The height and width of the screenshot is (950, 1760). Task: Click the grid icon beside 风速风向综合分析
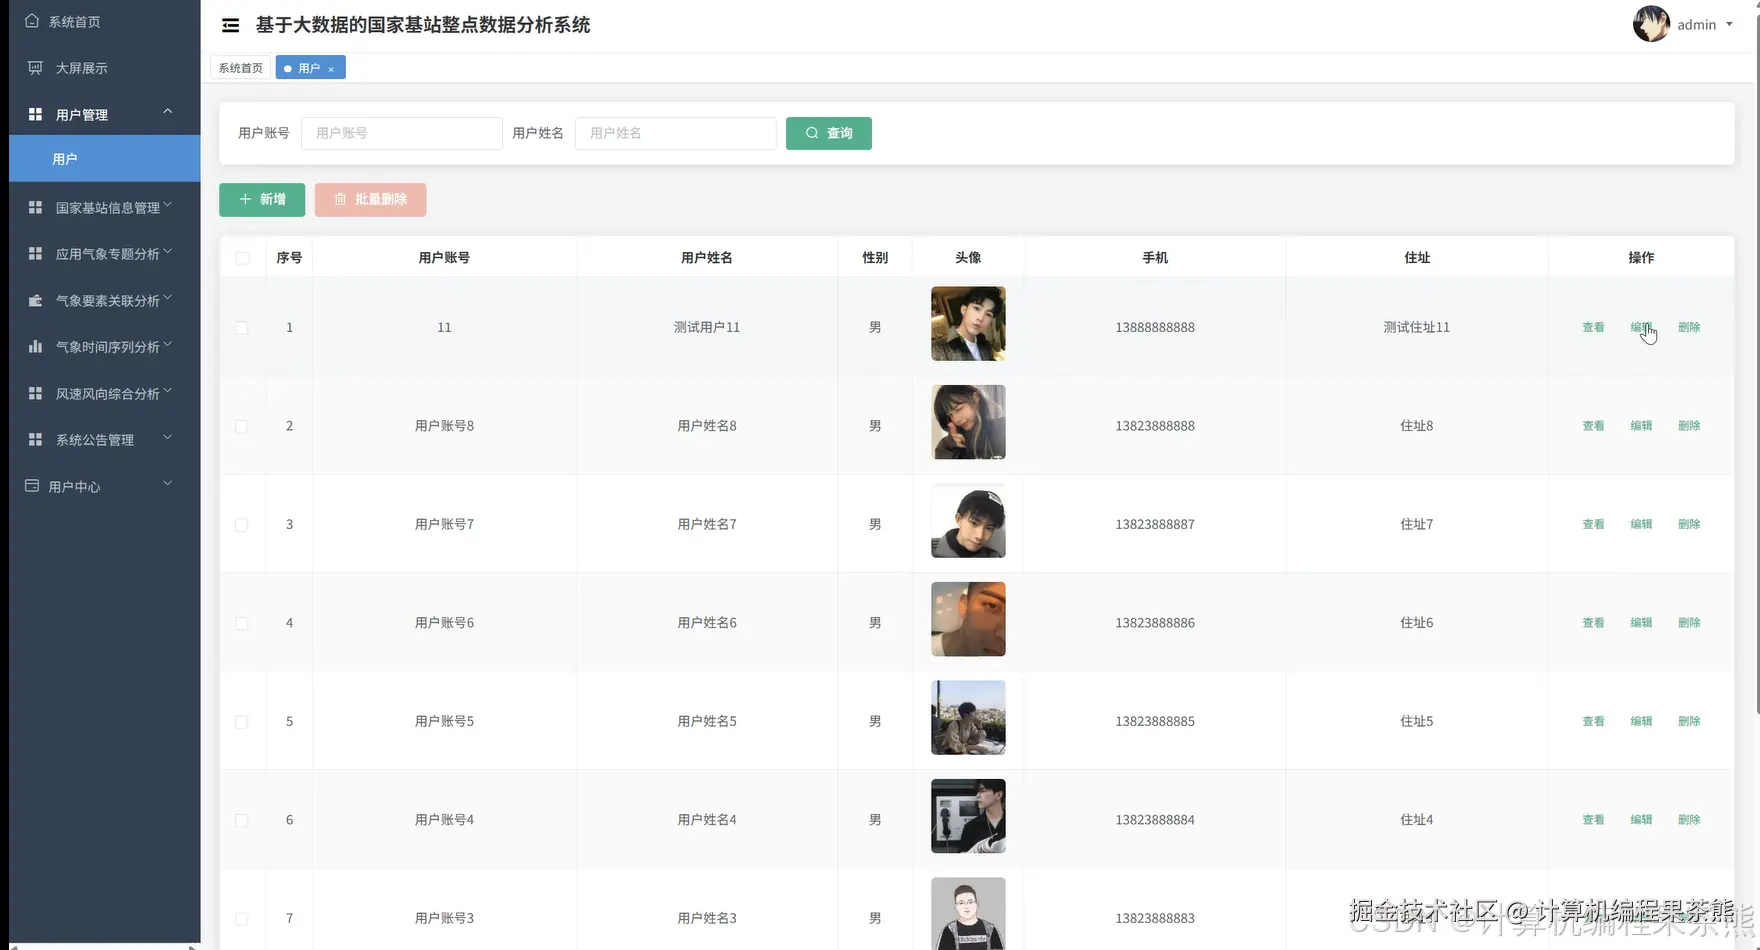pyautogui.click(x=35, y=393)
